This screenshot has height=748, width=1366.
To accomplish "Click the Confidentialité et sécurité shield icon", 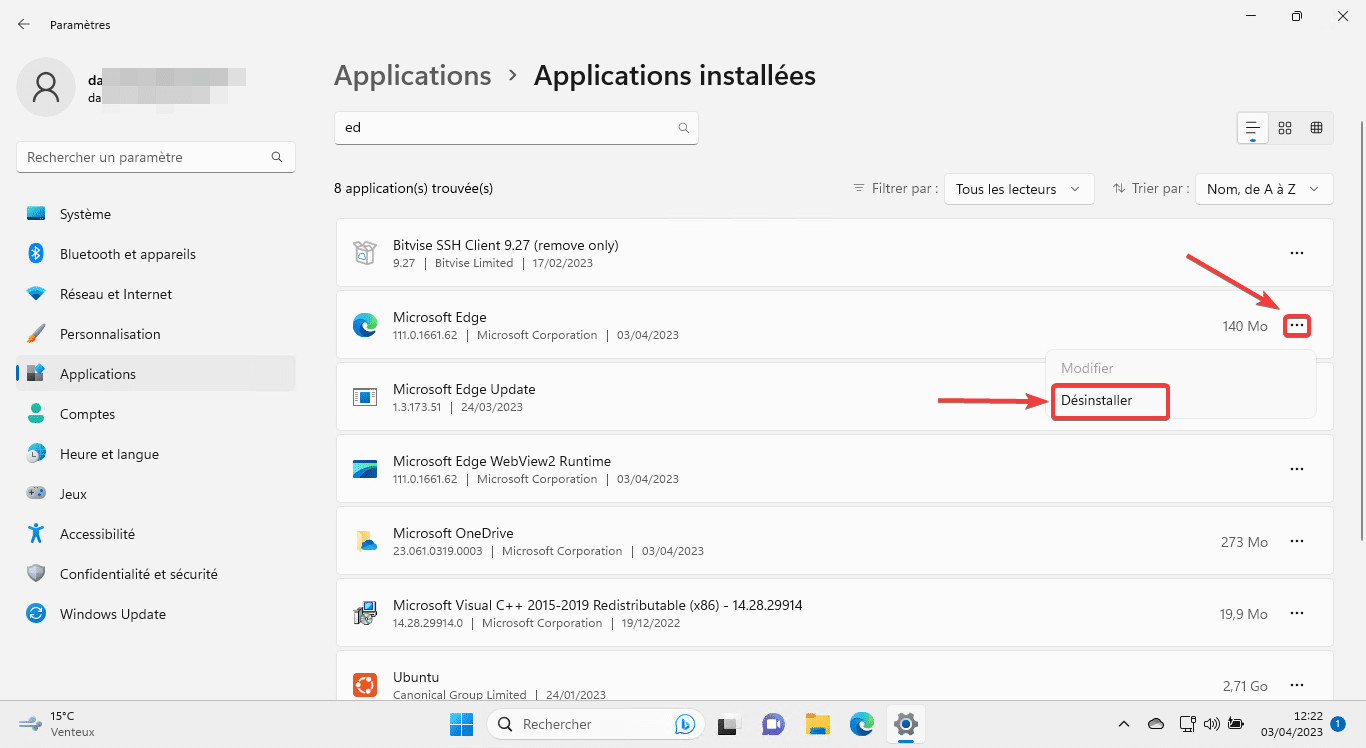I will click(36, 574).
